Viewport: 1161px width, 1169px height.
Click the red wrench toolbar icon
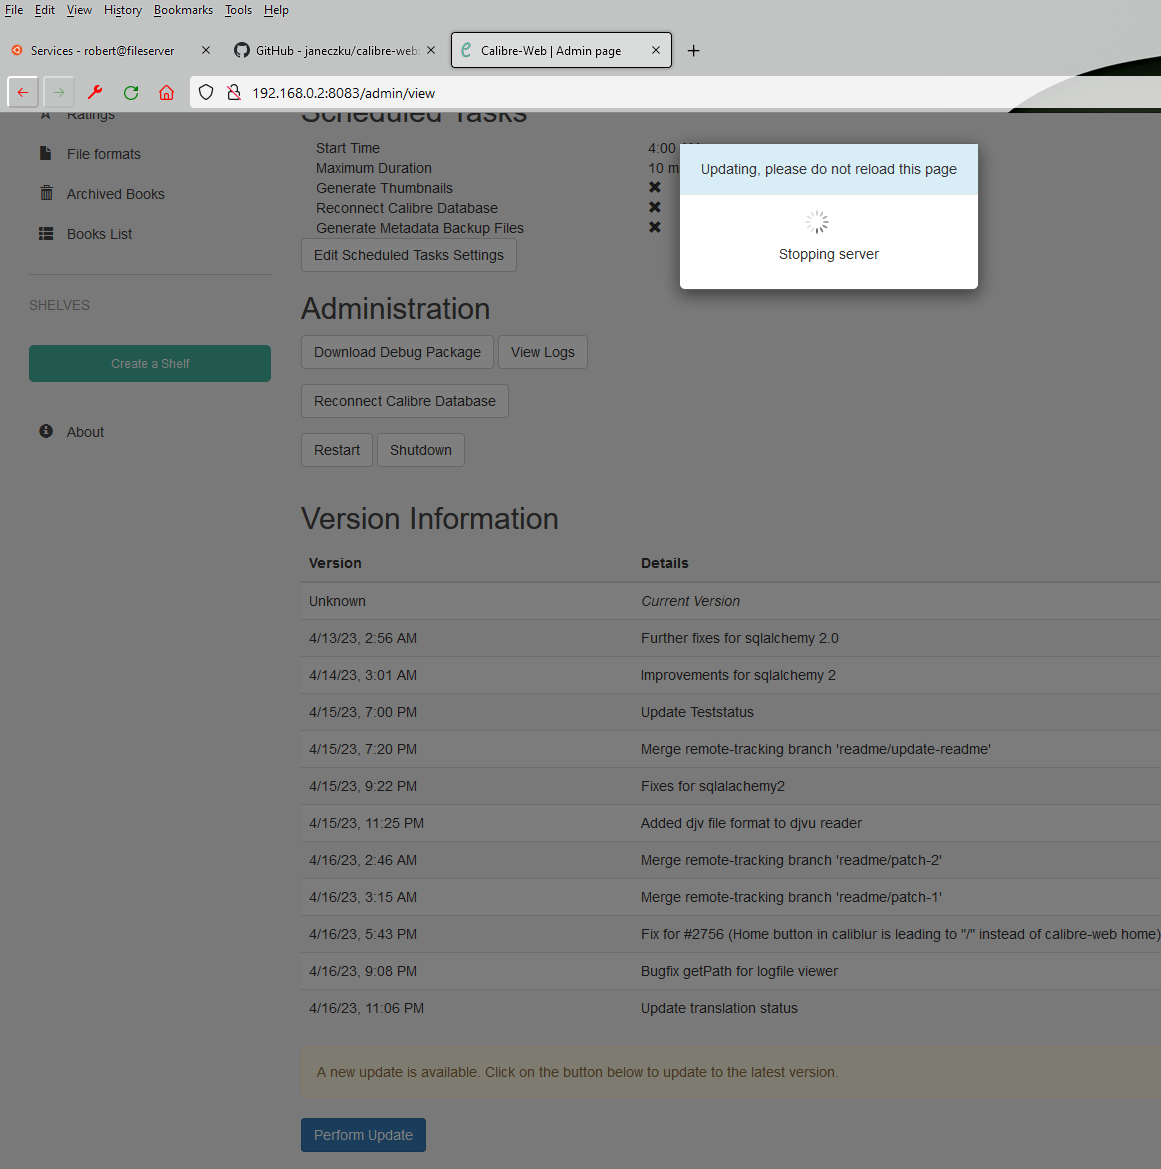[x=95, y=92]
